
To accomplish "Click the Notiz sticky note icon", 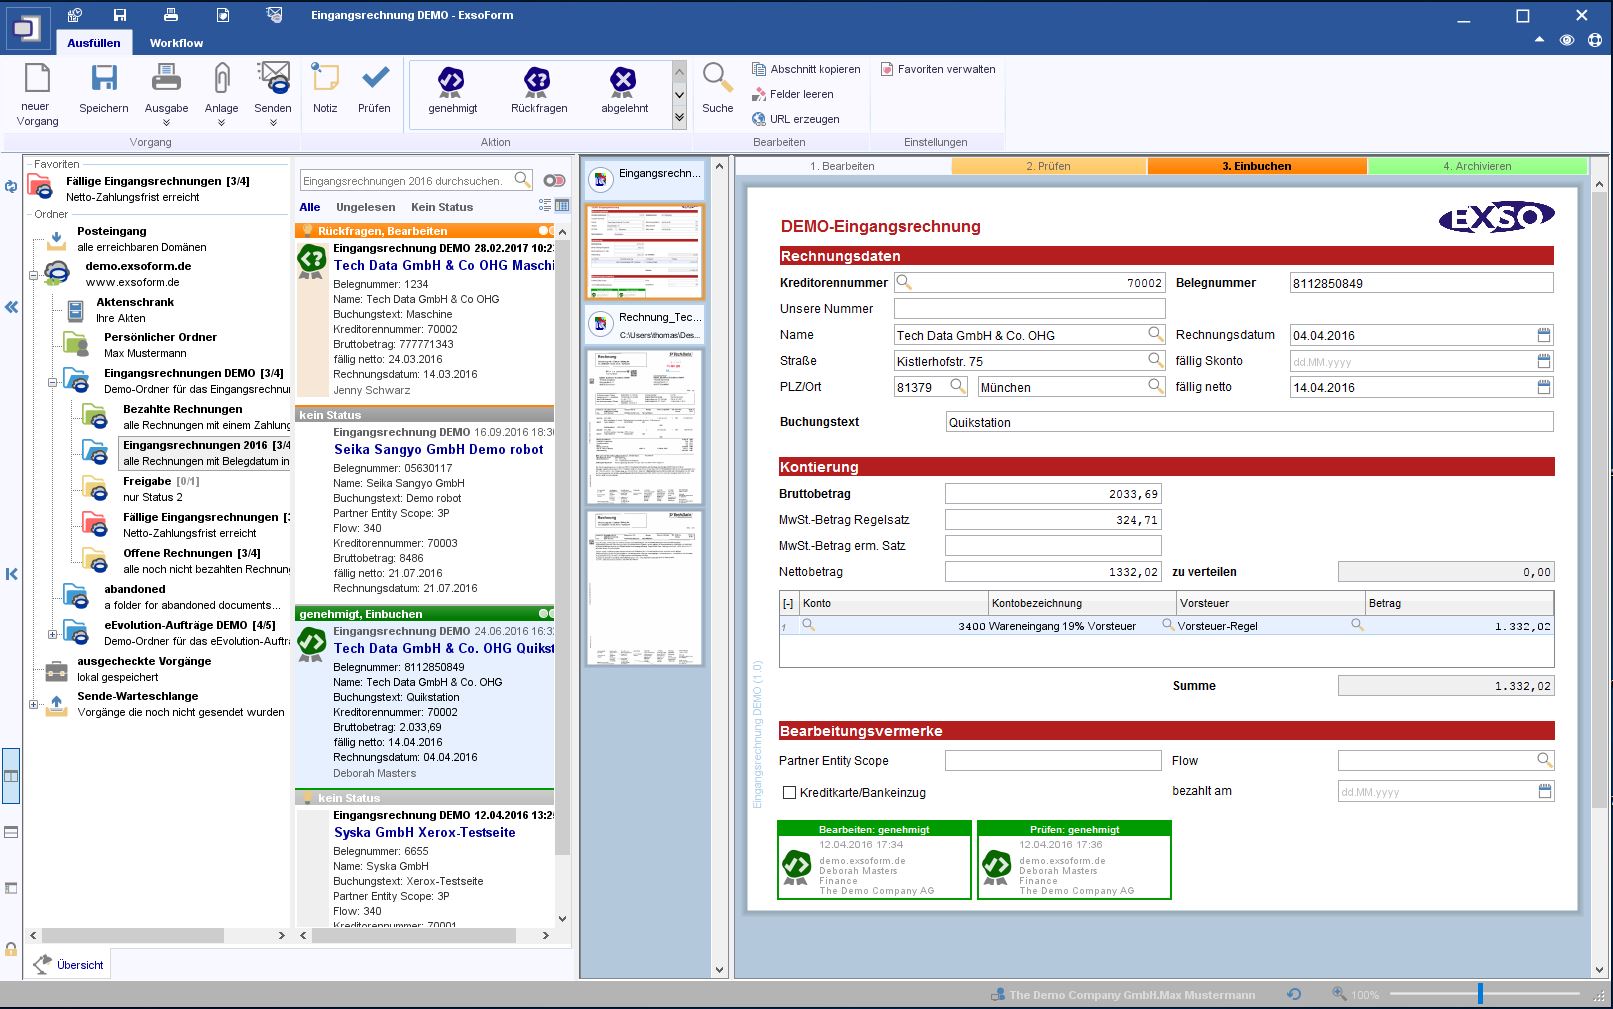I will 324,78.
